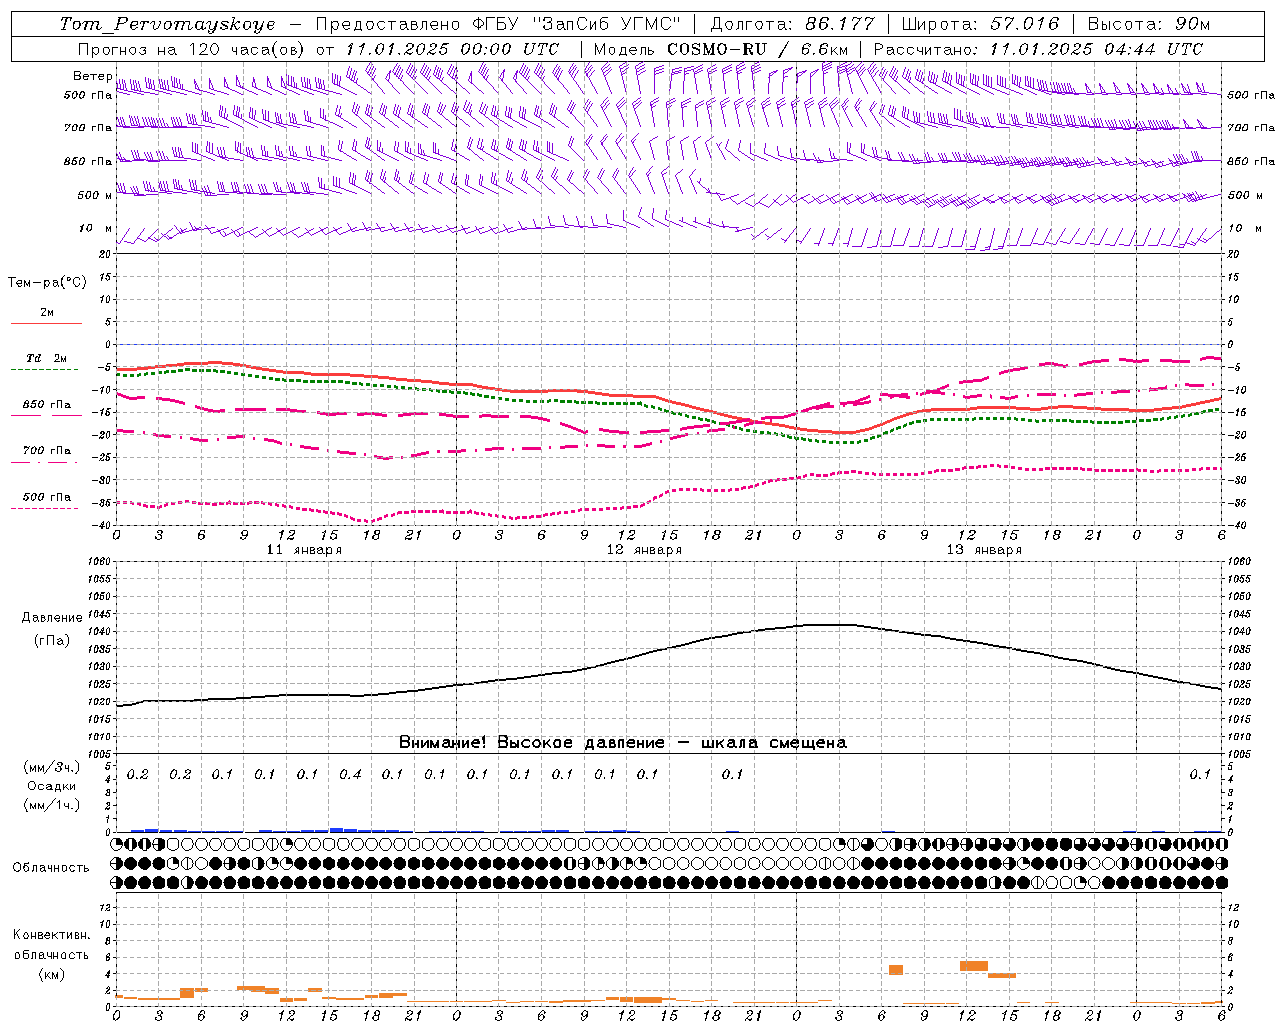Click the 10 м wind level label on left
Image resolution: width=1280 pixels, height=1024 pixels.
pyautogui.click(x=95, y=229)
